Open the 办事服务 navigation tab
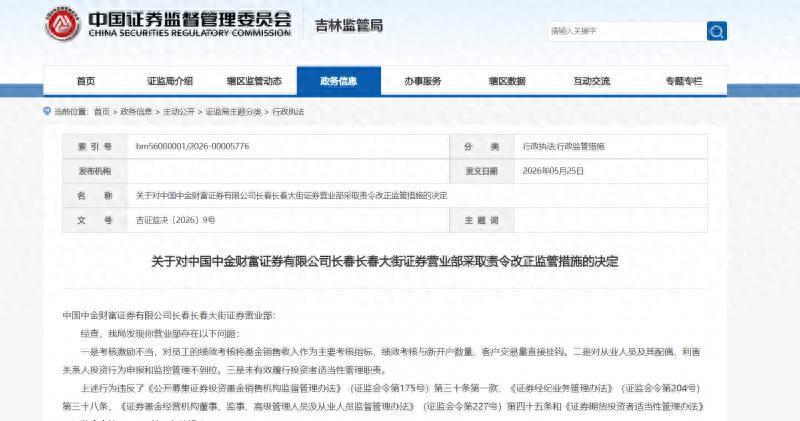Viewport: 800px width, 421px height. [422, 81]
